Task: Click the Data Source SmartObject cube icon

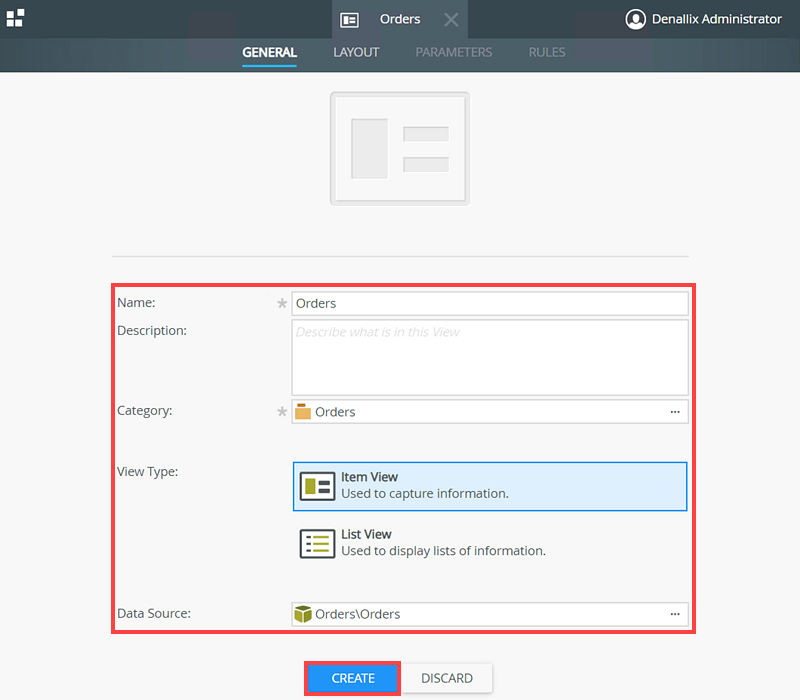Action: pyautogui.click(x=303, y=614)
